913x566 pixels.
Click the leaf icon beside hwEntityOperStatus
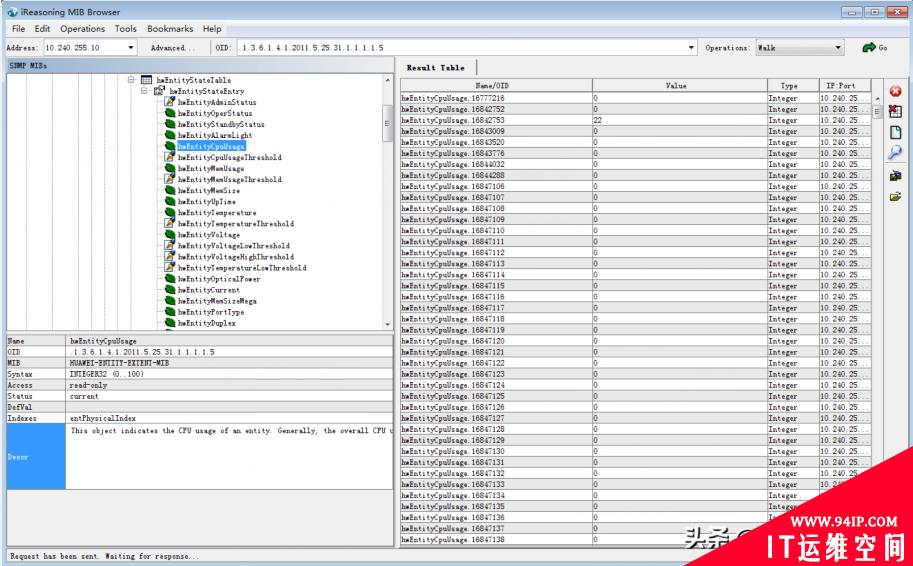click(169, 113)
